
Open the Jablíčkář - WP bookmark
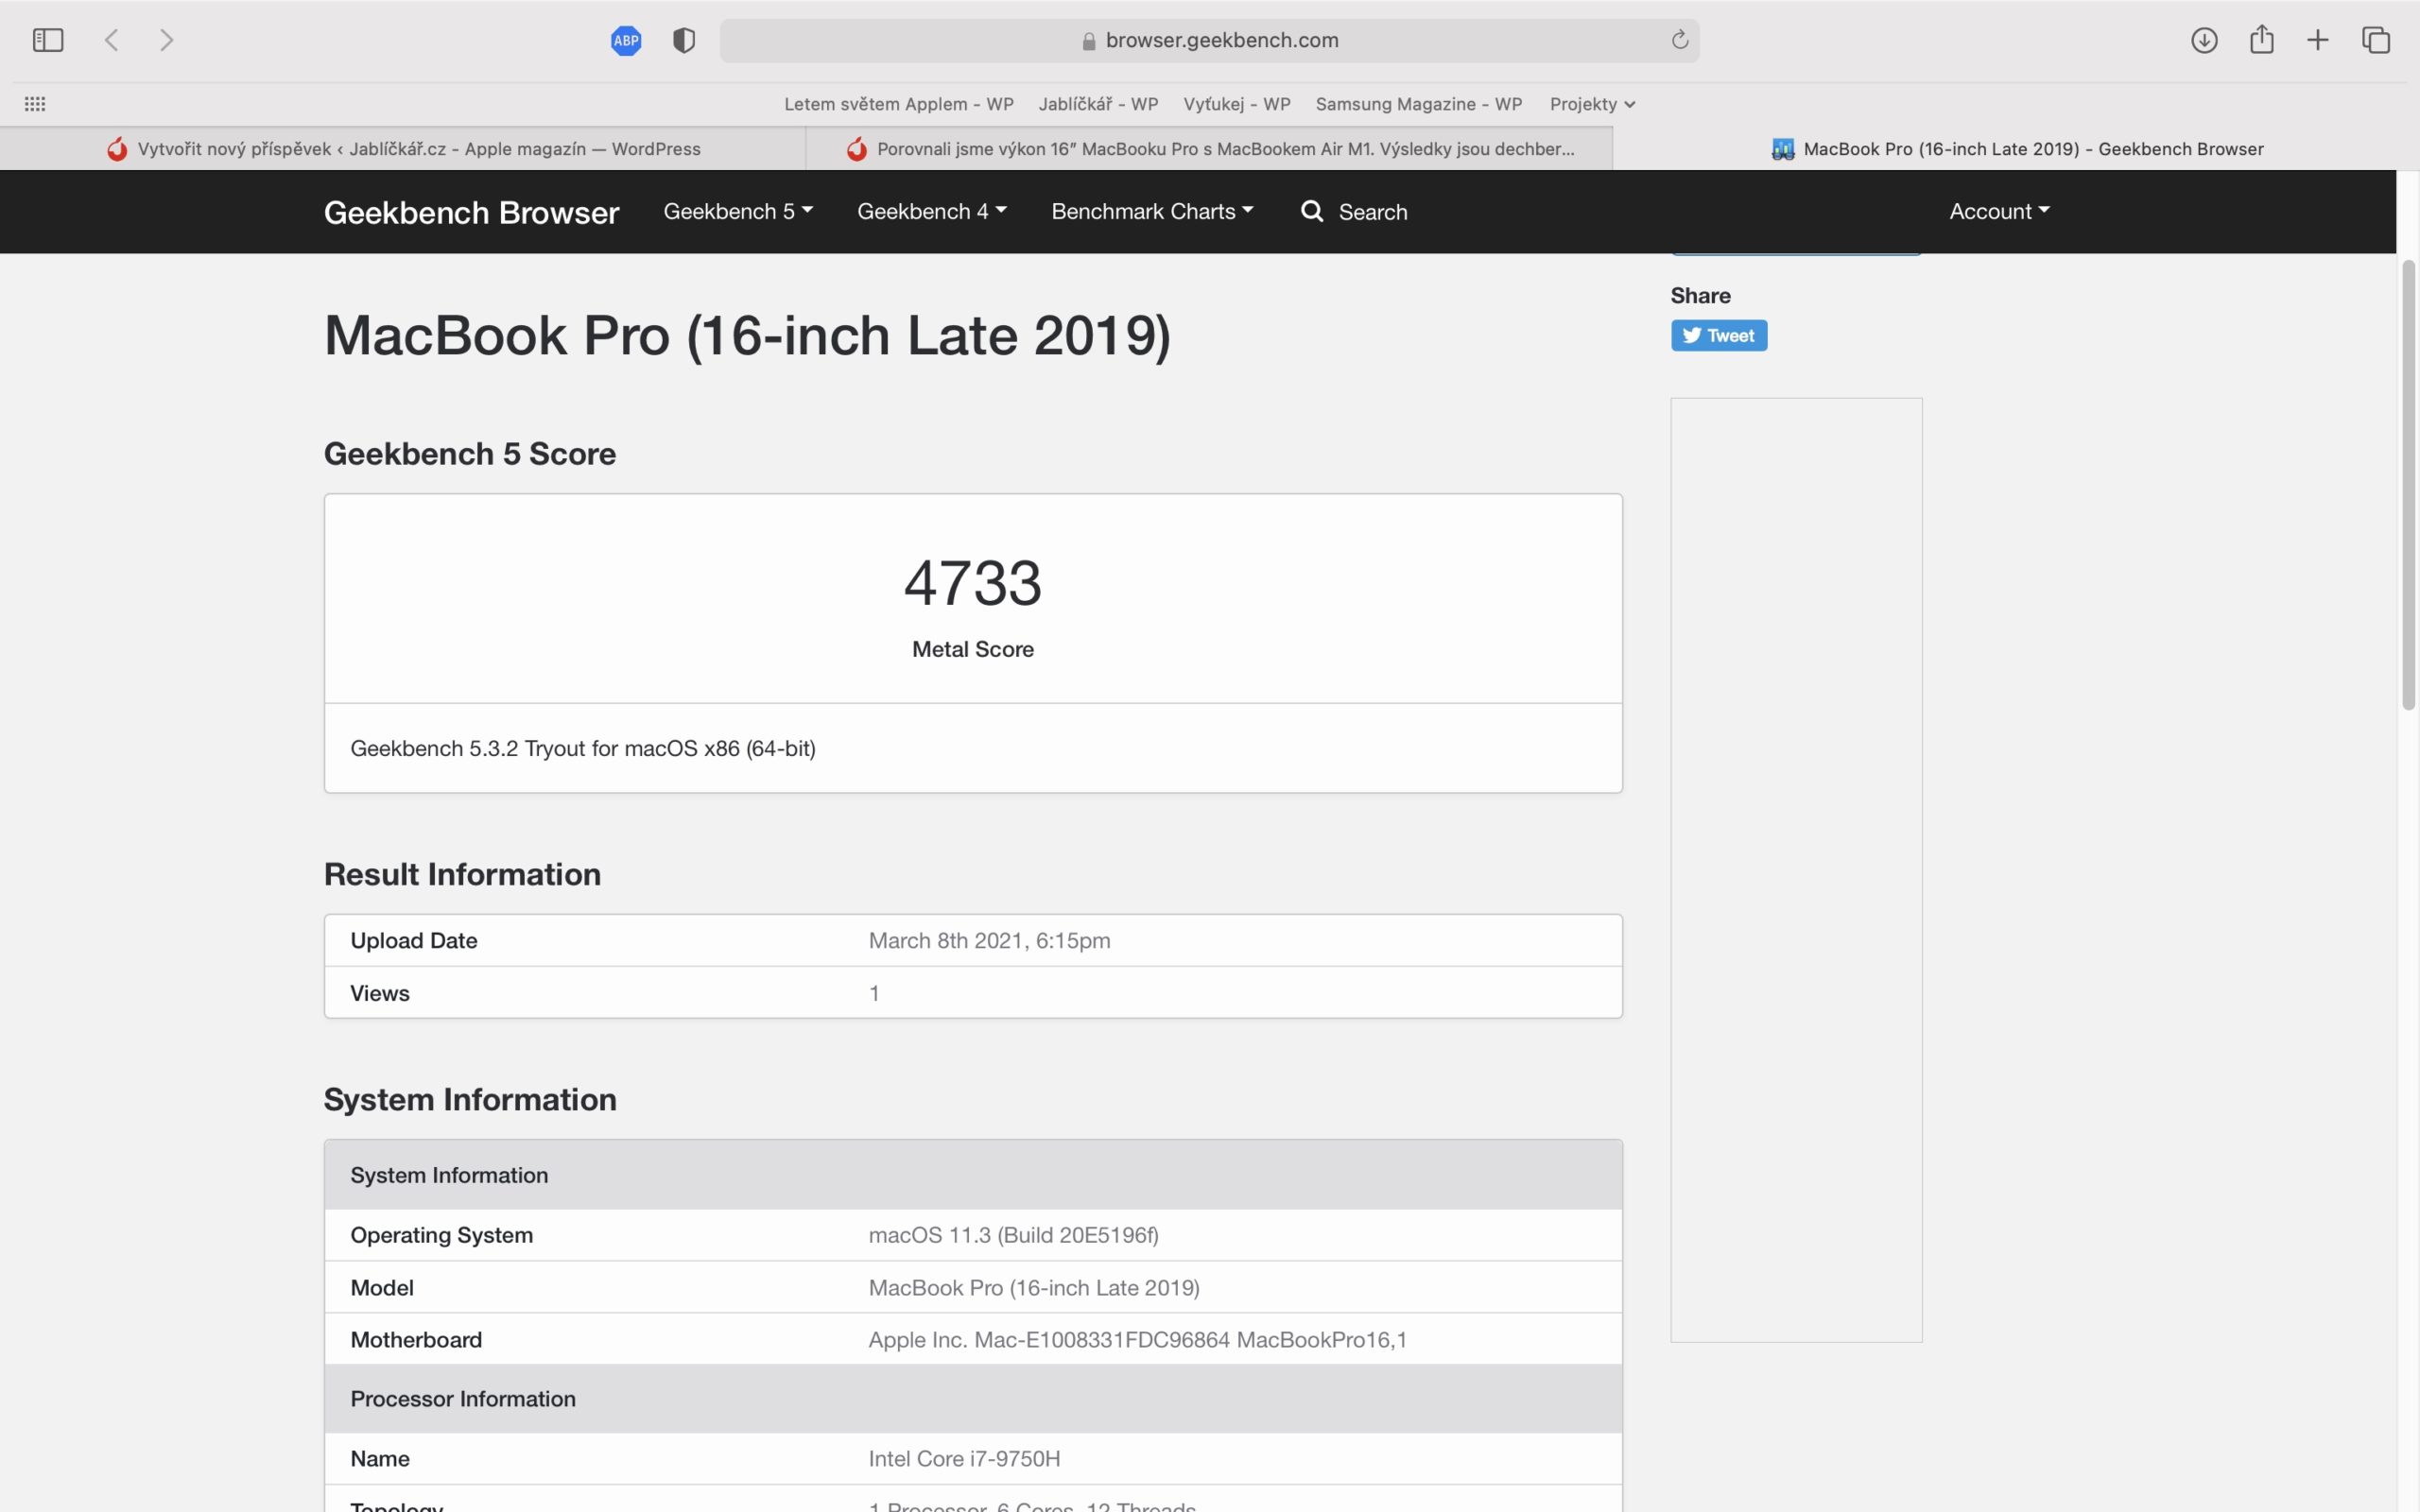[x=1098, y=104]
